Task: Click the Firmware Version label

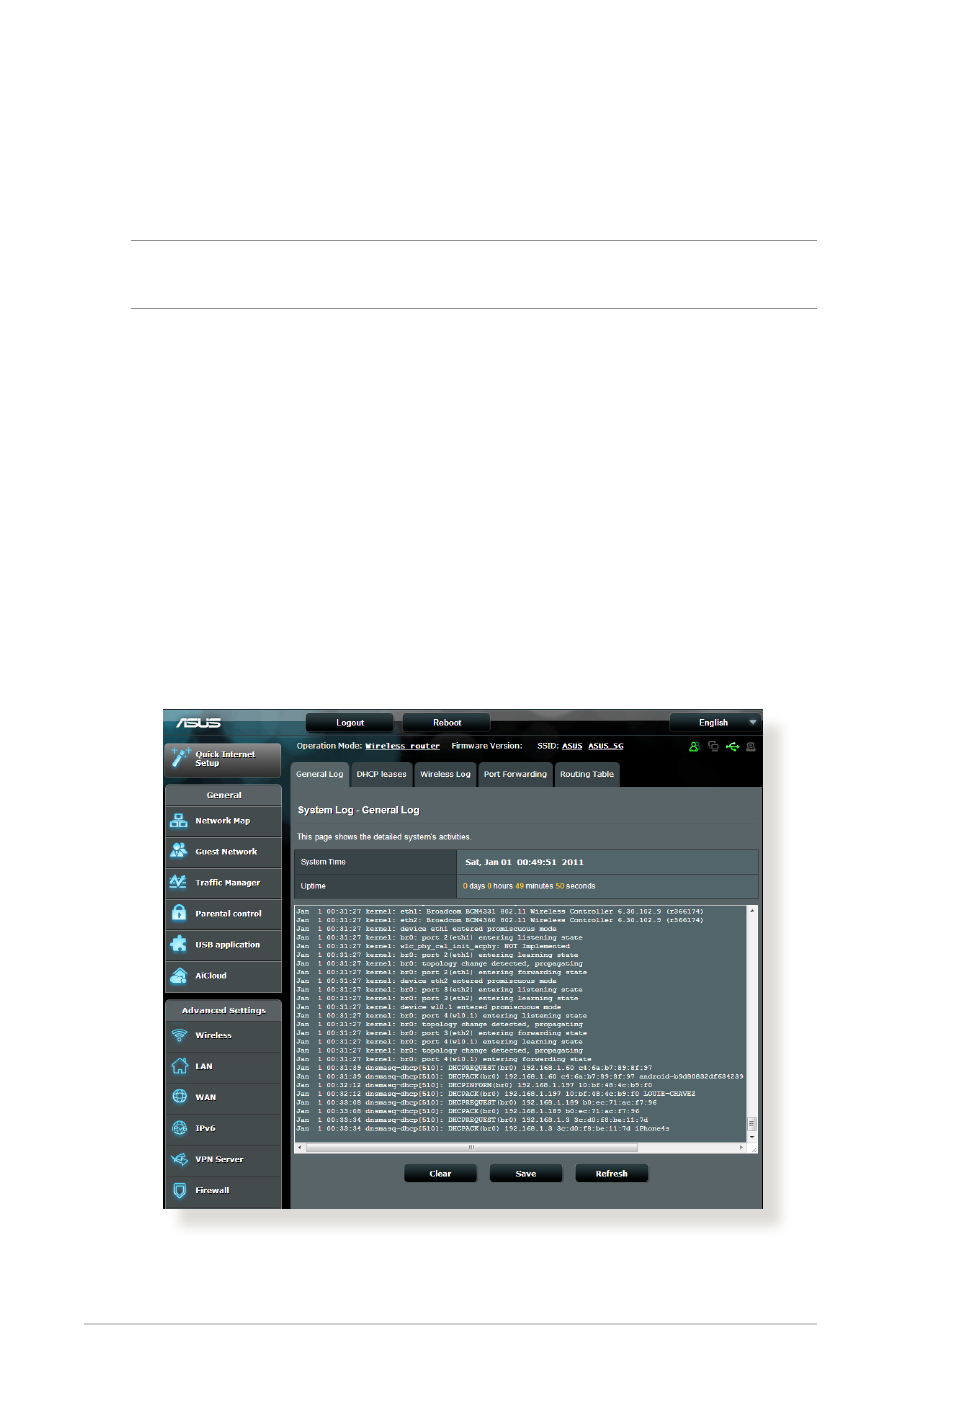Action: (487, 746)
